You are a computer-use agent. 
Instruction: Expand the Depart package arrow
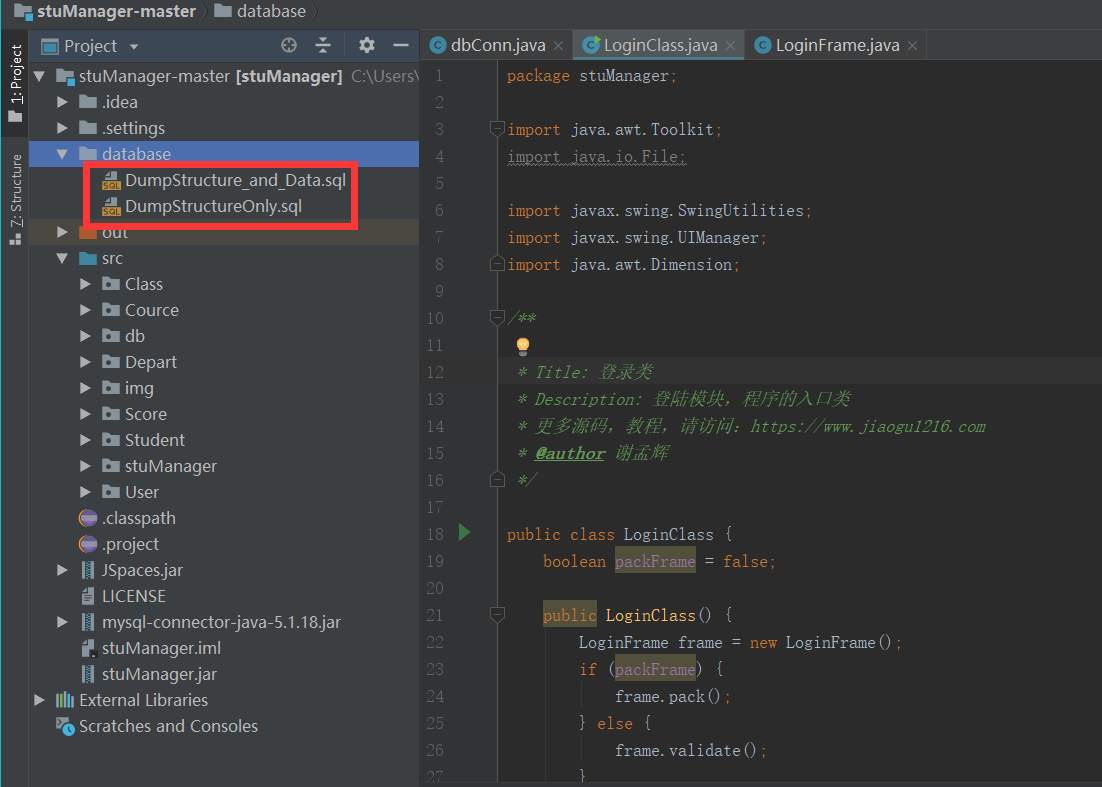point(85,362)
